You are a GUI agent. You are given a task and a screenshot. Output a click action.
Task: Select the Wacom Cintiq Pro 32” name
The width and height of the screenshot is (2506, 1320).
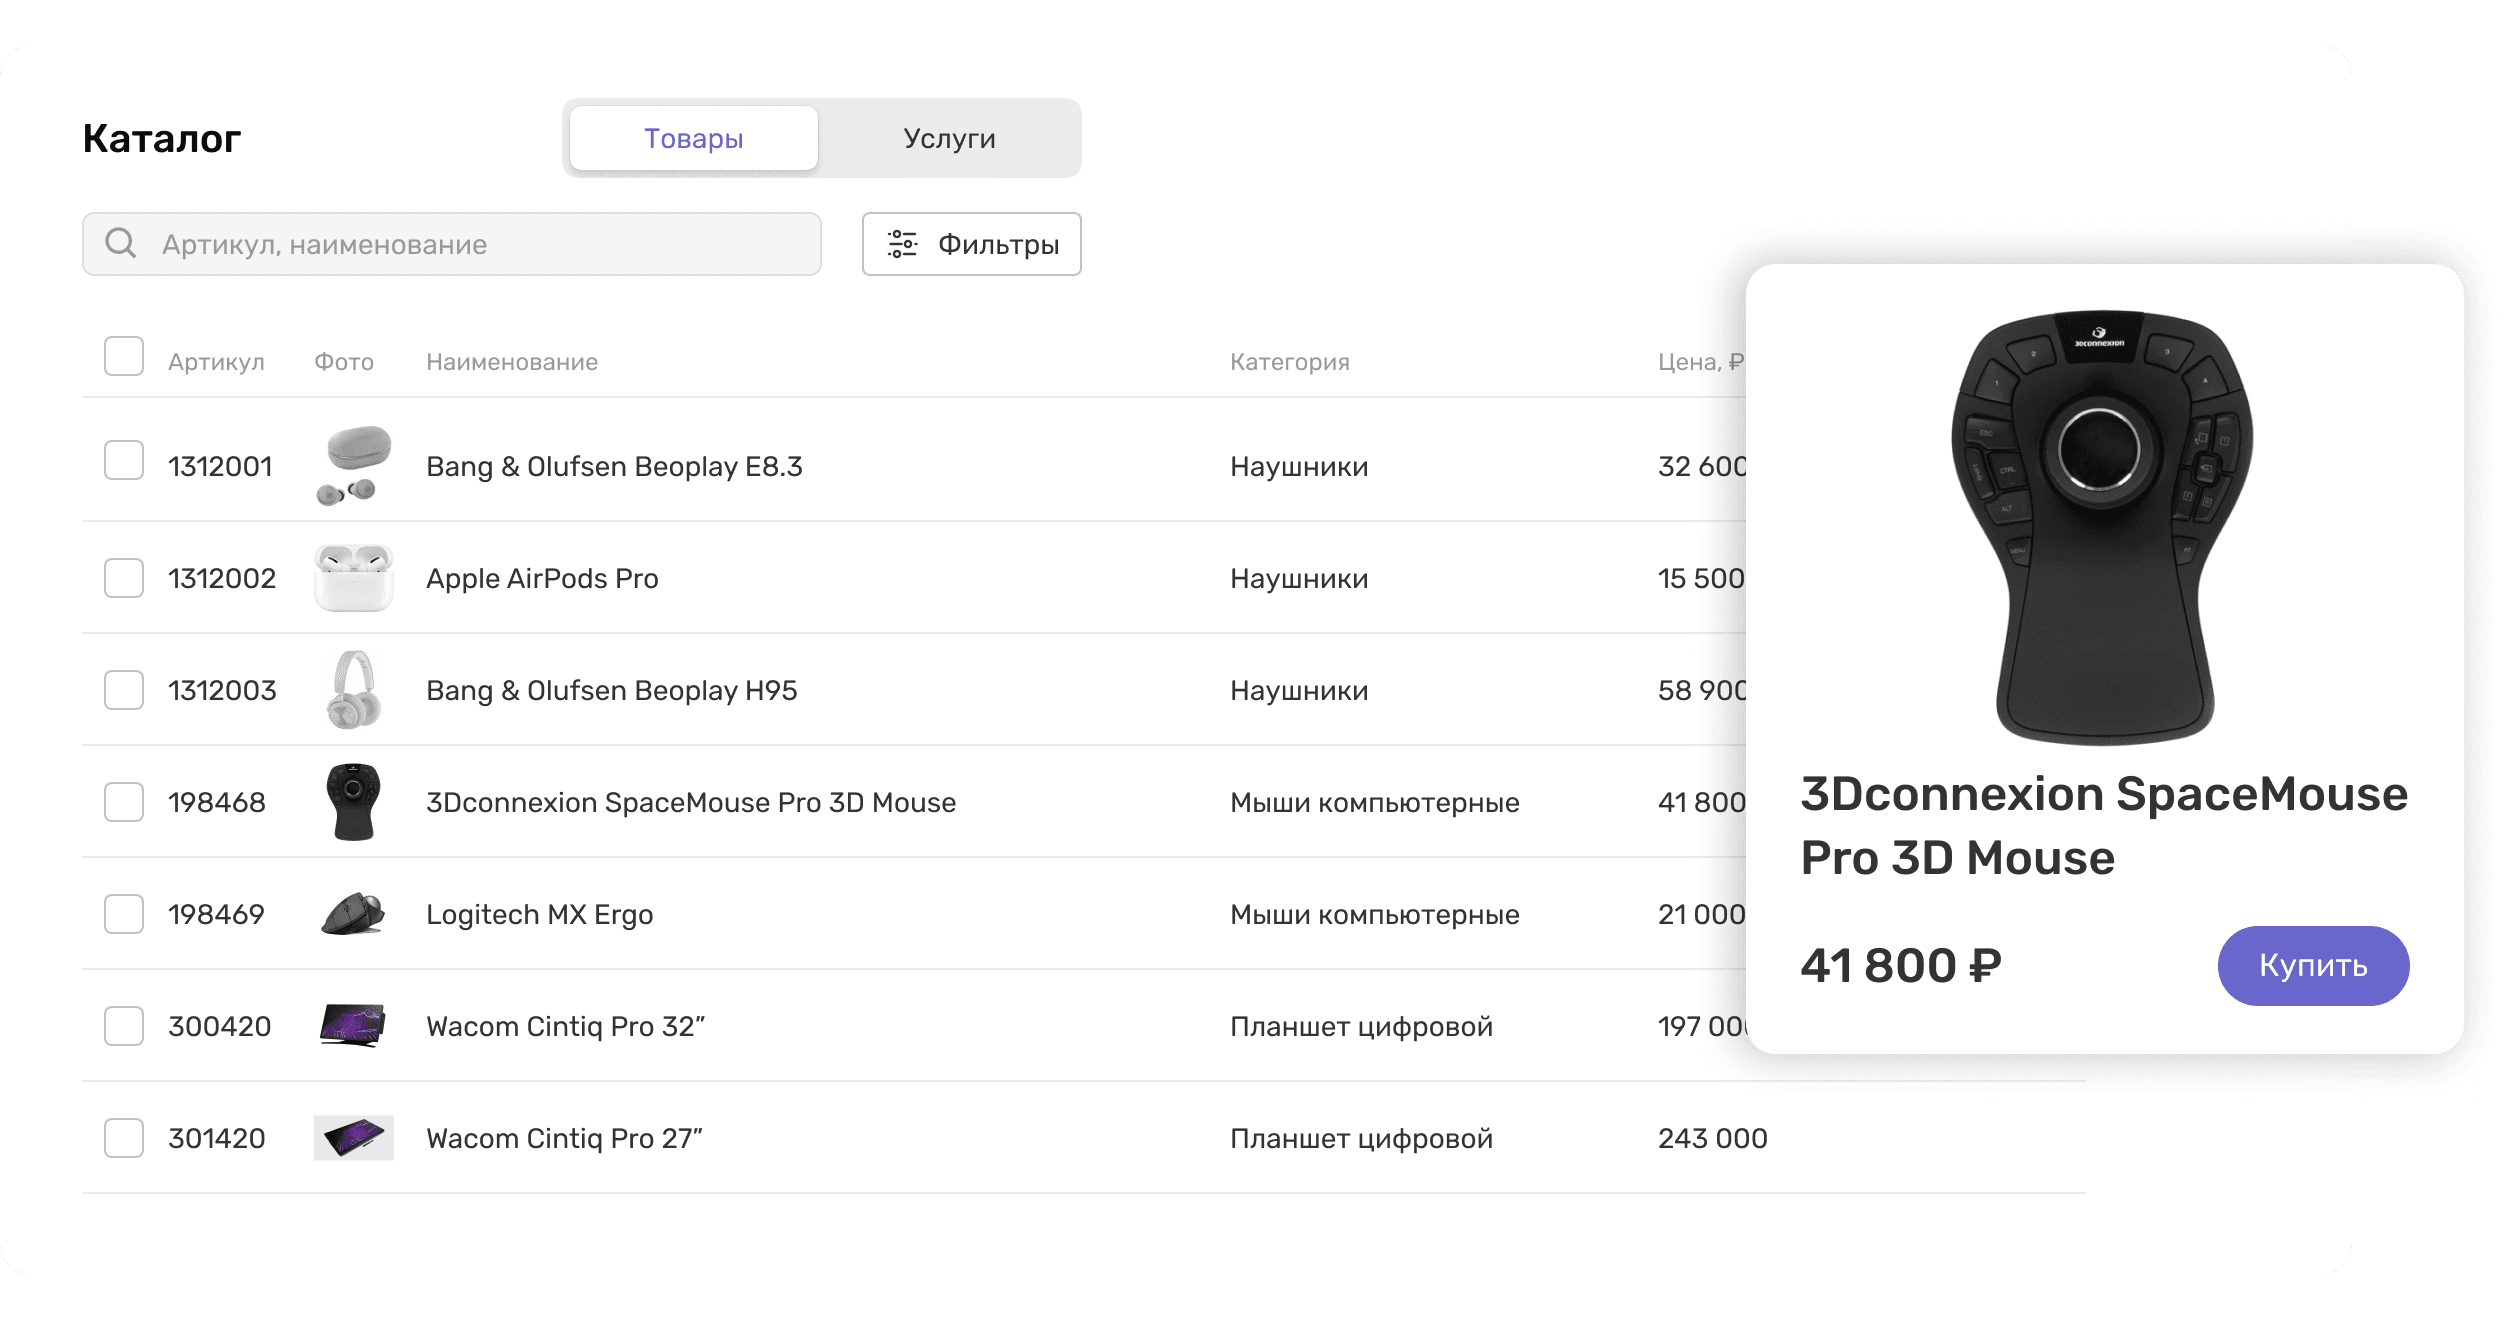[566, 1026]
